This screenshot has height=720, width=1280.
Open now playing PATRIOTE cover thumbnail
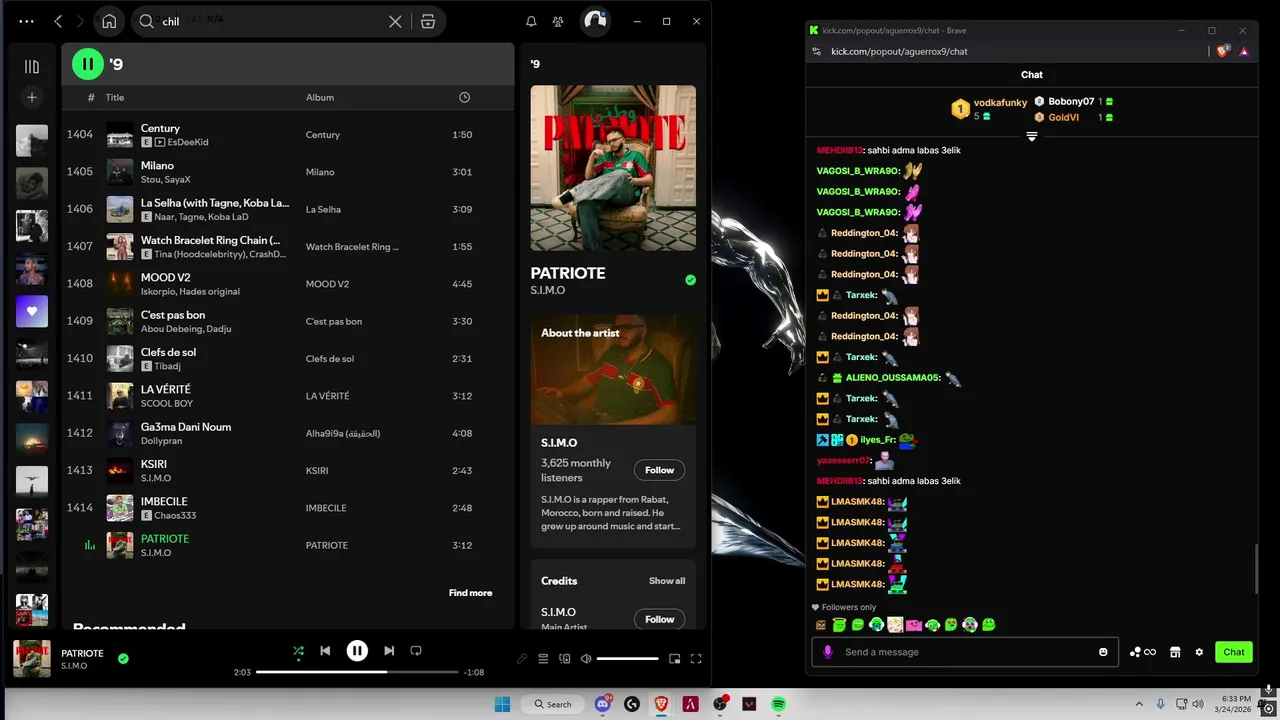pyautogui.click(x=32, y=659)
